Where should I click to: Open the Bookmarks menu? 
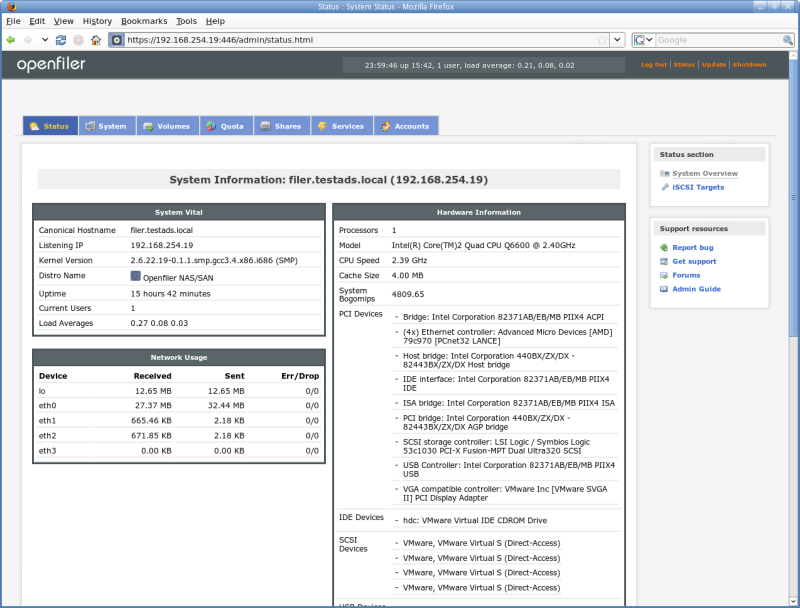[x=143, y=20]
